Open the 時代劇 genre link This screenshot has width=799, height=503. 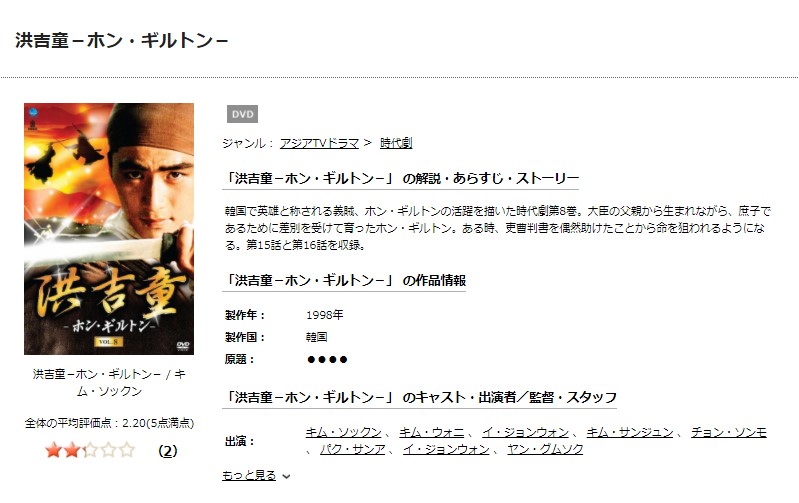coord(396,143)
